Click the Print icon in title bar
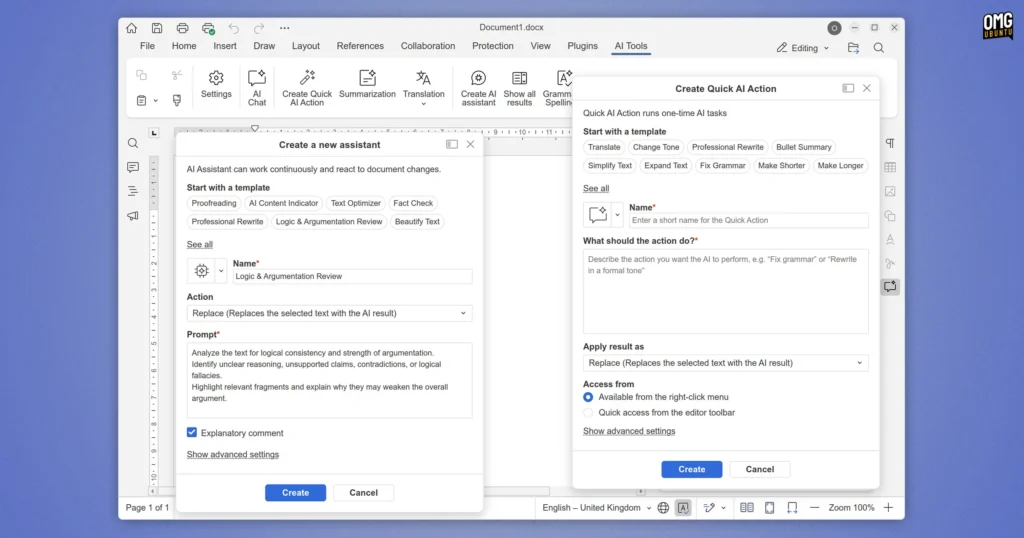The height and width of the screenshot is (538, 1024). tap(182, 28)
